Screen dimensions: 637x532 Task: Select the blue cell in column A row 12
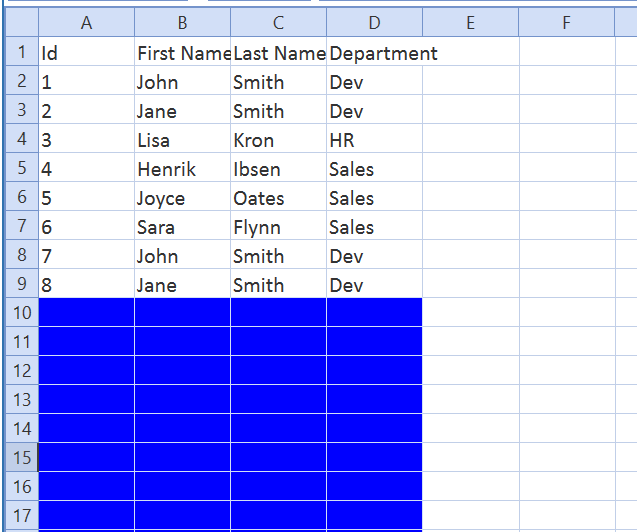[86, 371]
